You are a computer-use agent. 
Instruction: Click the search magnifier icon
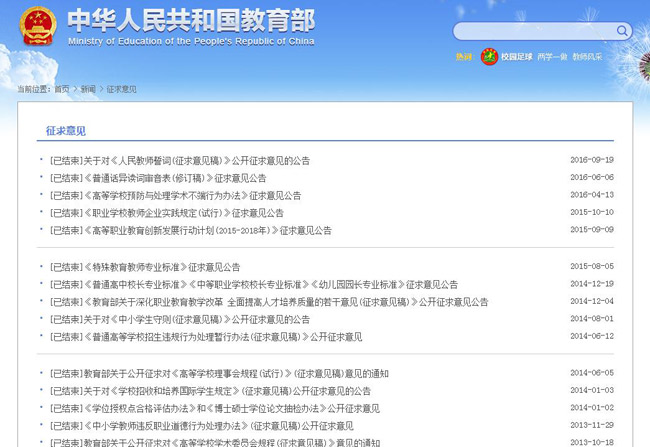(622, 31)
